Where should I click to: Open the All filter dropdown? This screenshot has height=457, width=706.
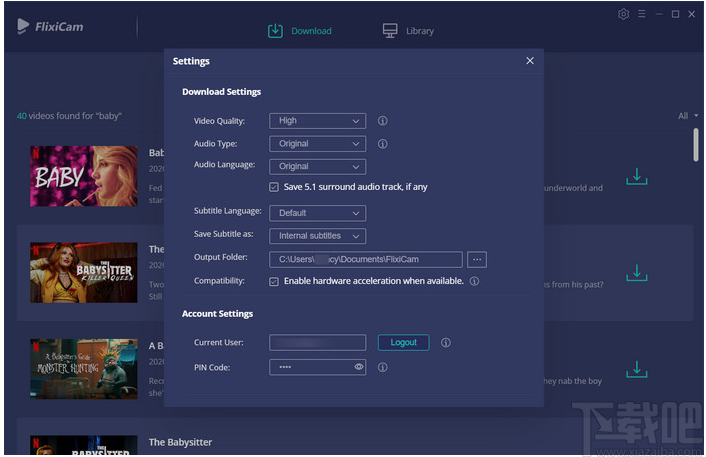tap(688, 116)
